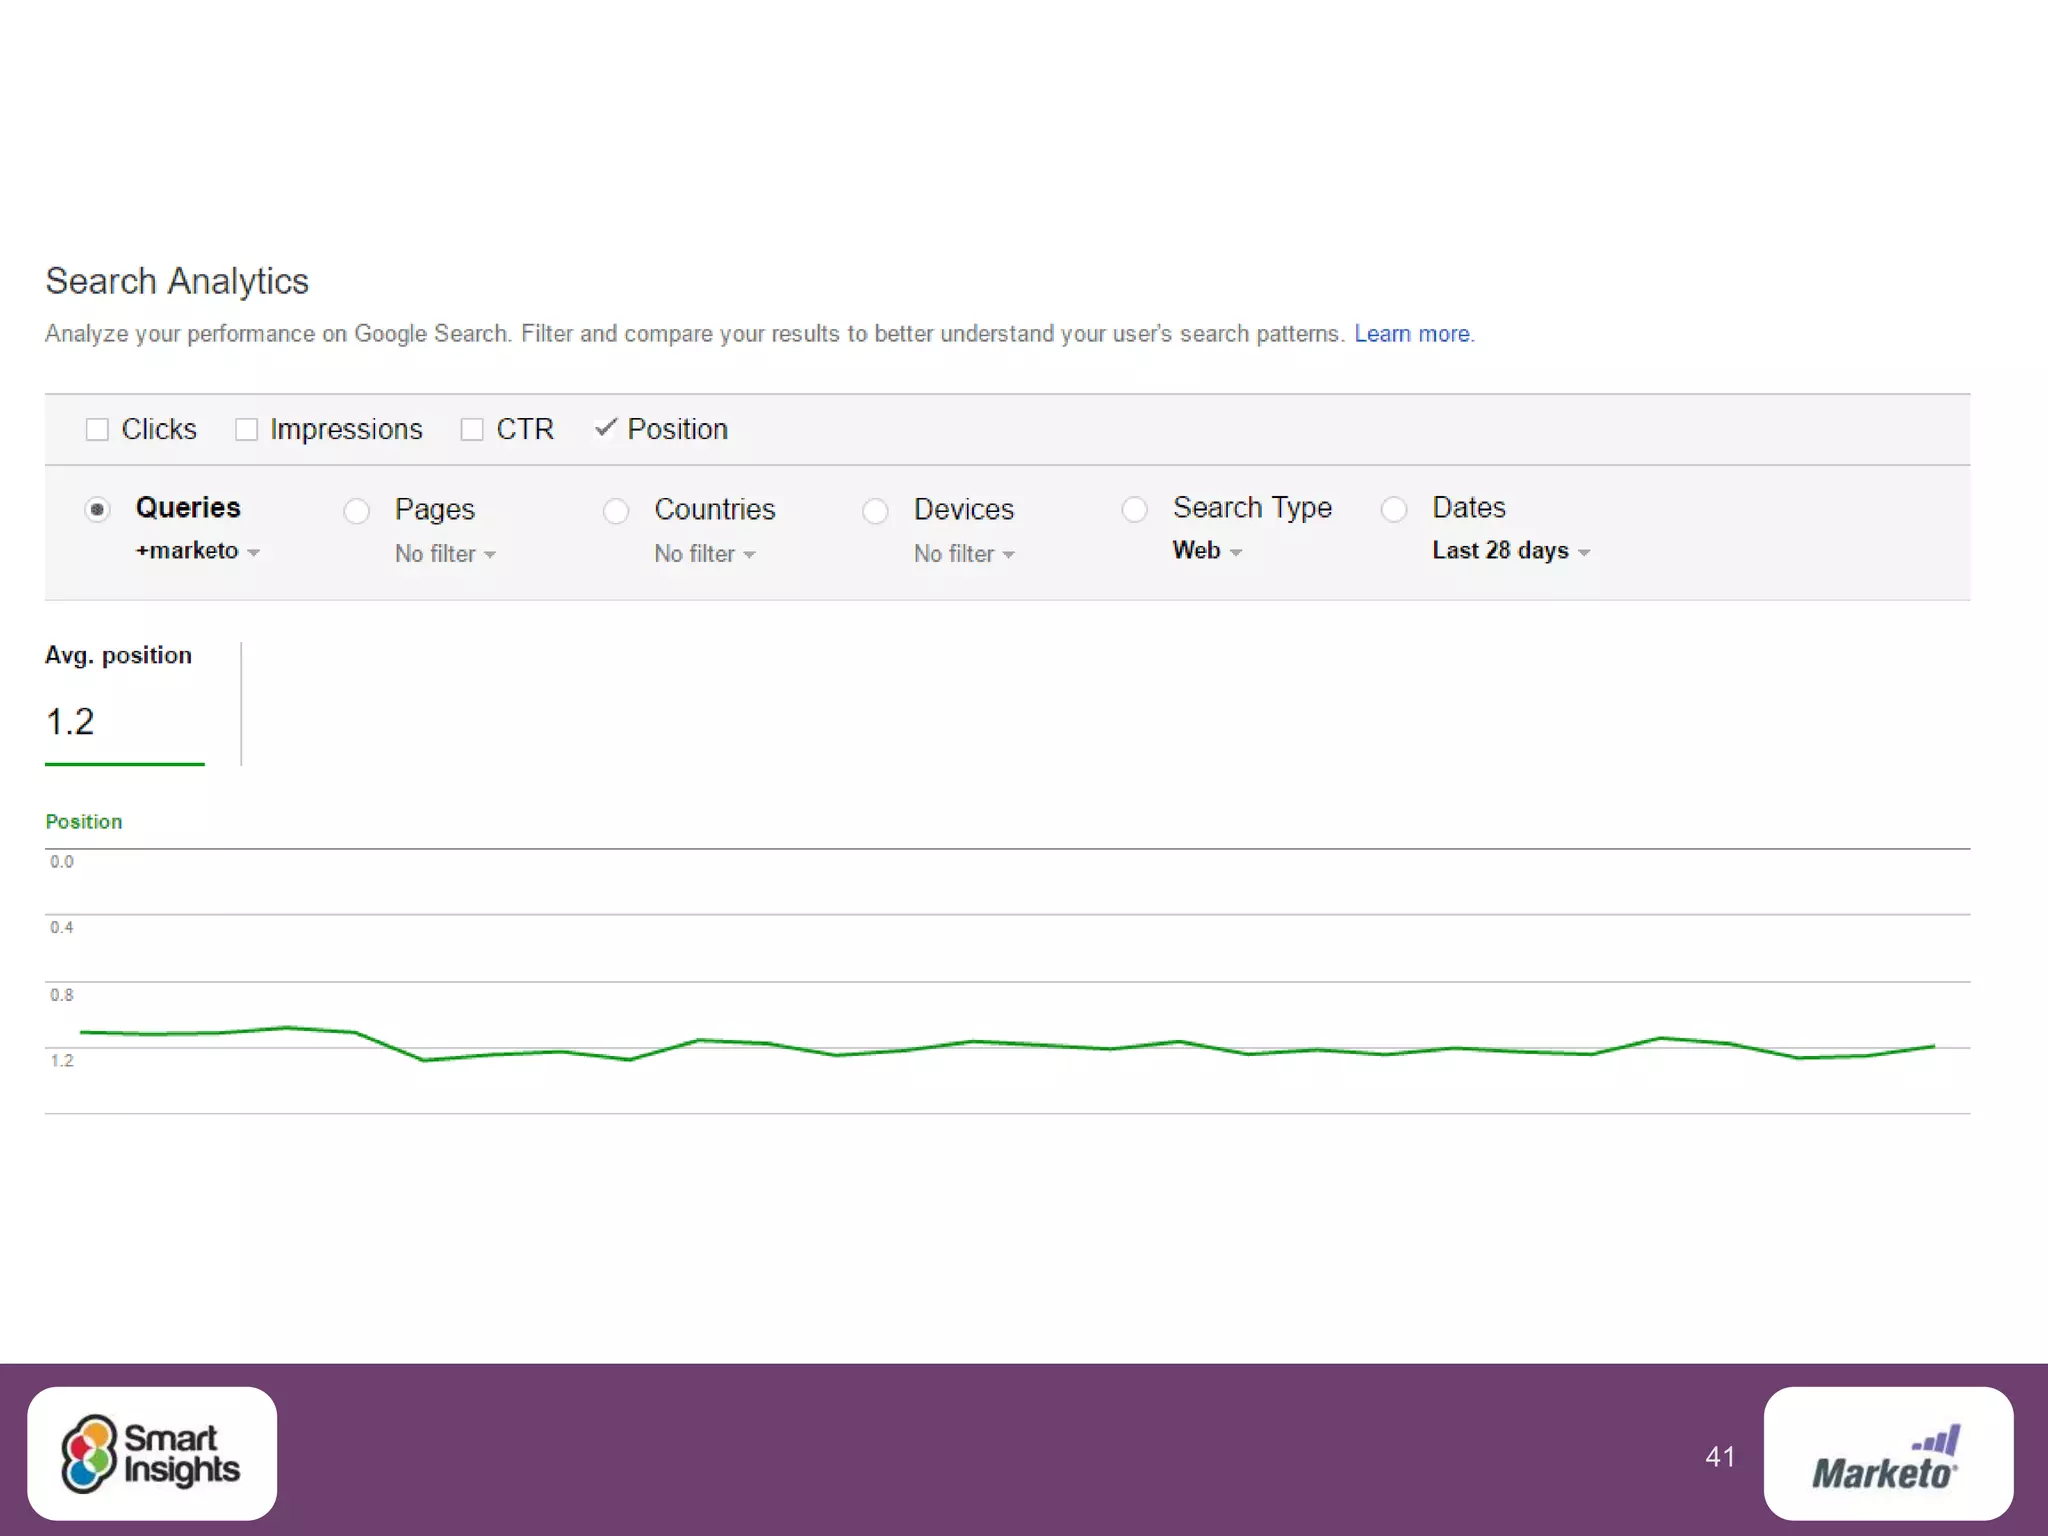2048x1536 pixels.
Task: Select the Search Type radio button
Action: coord(1134,509)
